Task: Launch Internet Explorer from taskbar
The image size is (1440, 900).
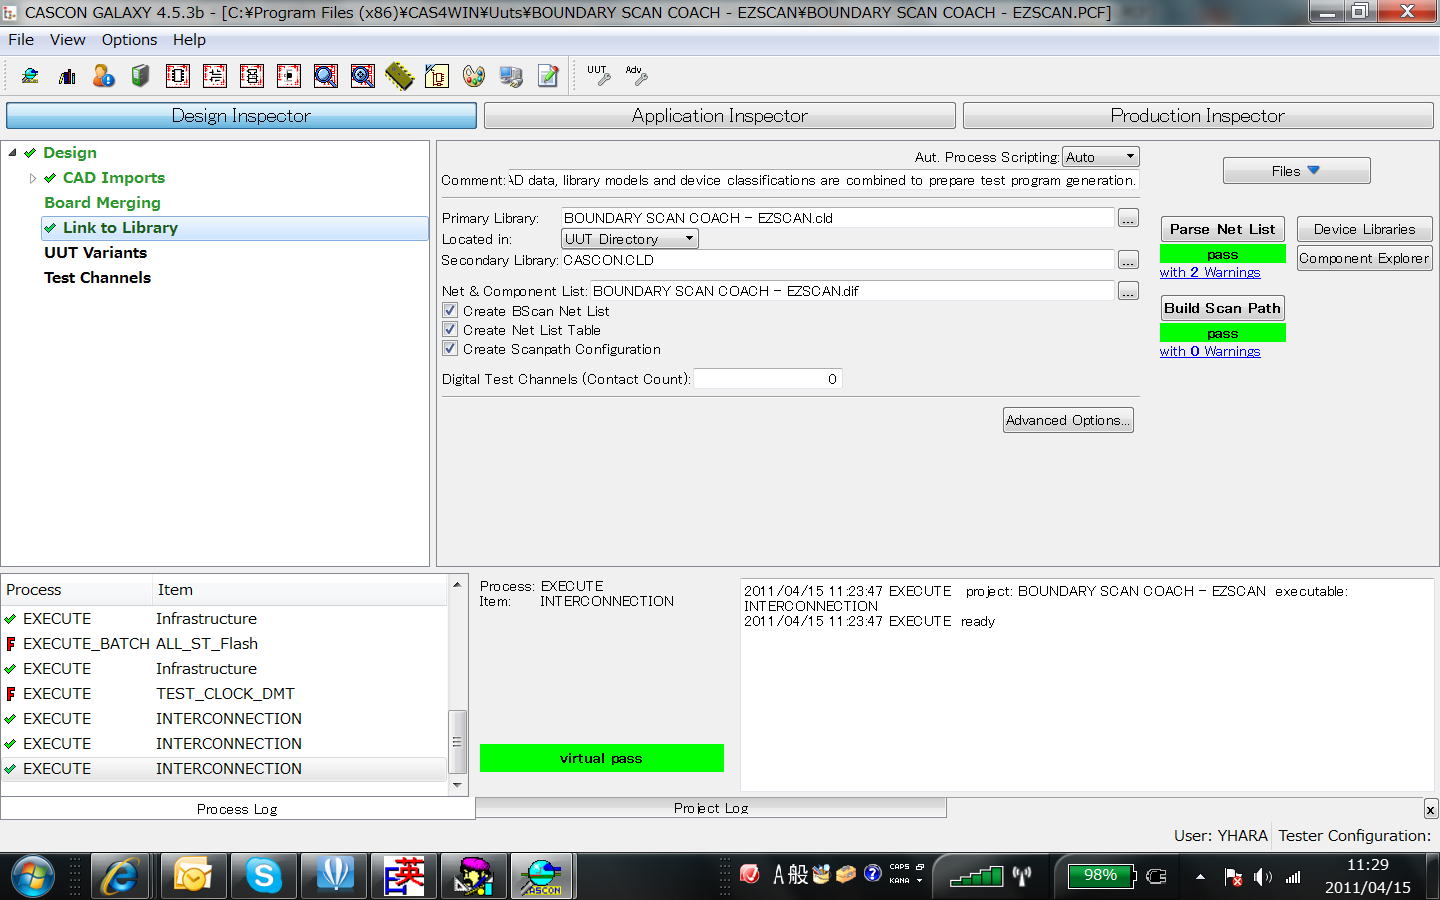Action: click(x=120, y=876)
